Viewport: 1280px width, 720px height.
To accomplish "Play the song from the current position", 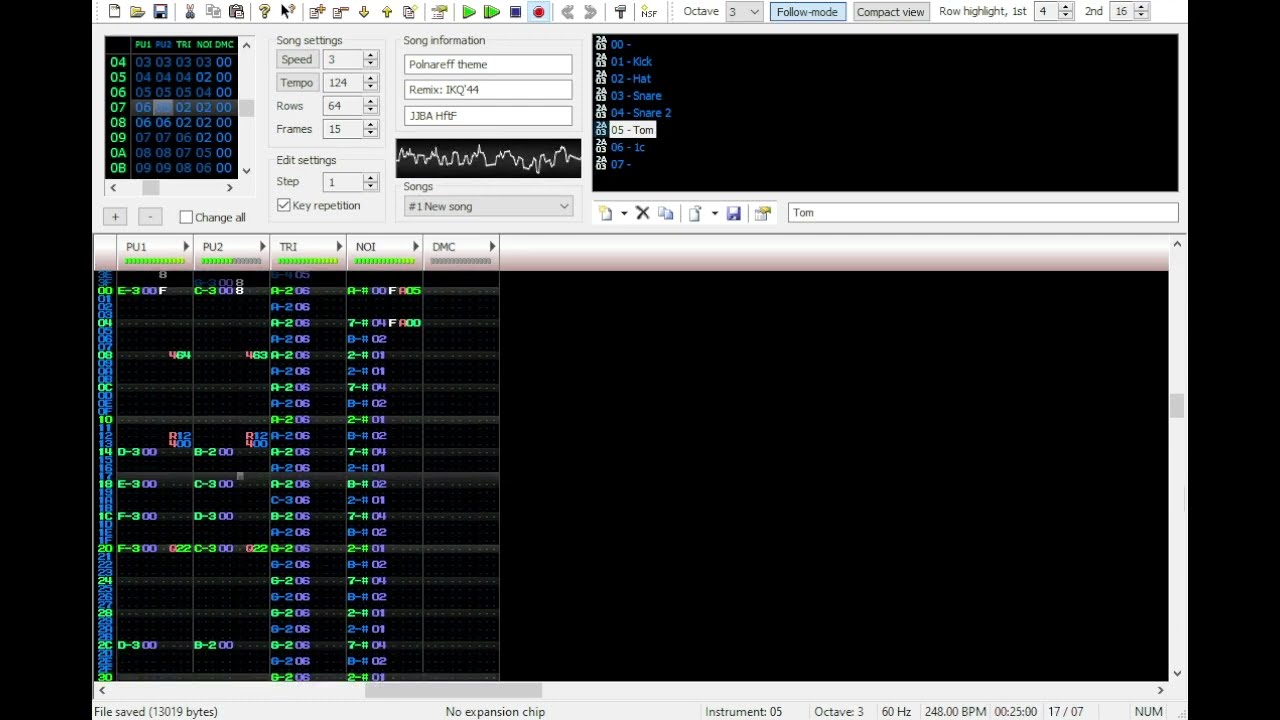I will (x=469, y=12).
